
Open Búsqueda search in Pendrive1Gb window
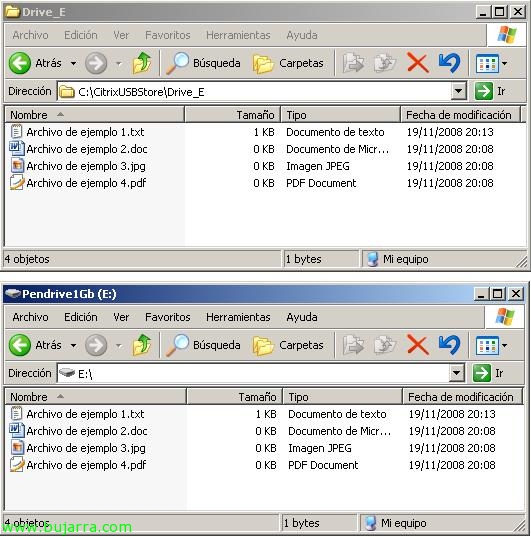point(203,345)
